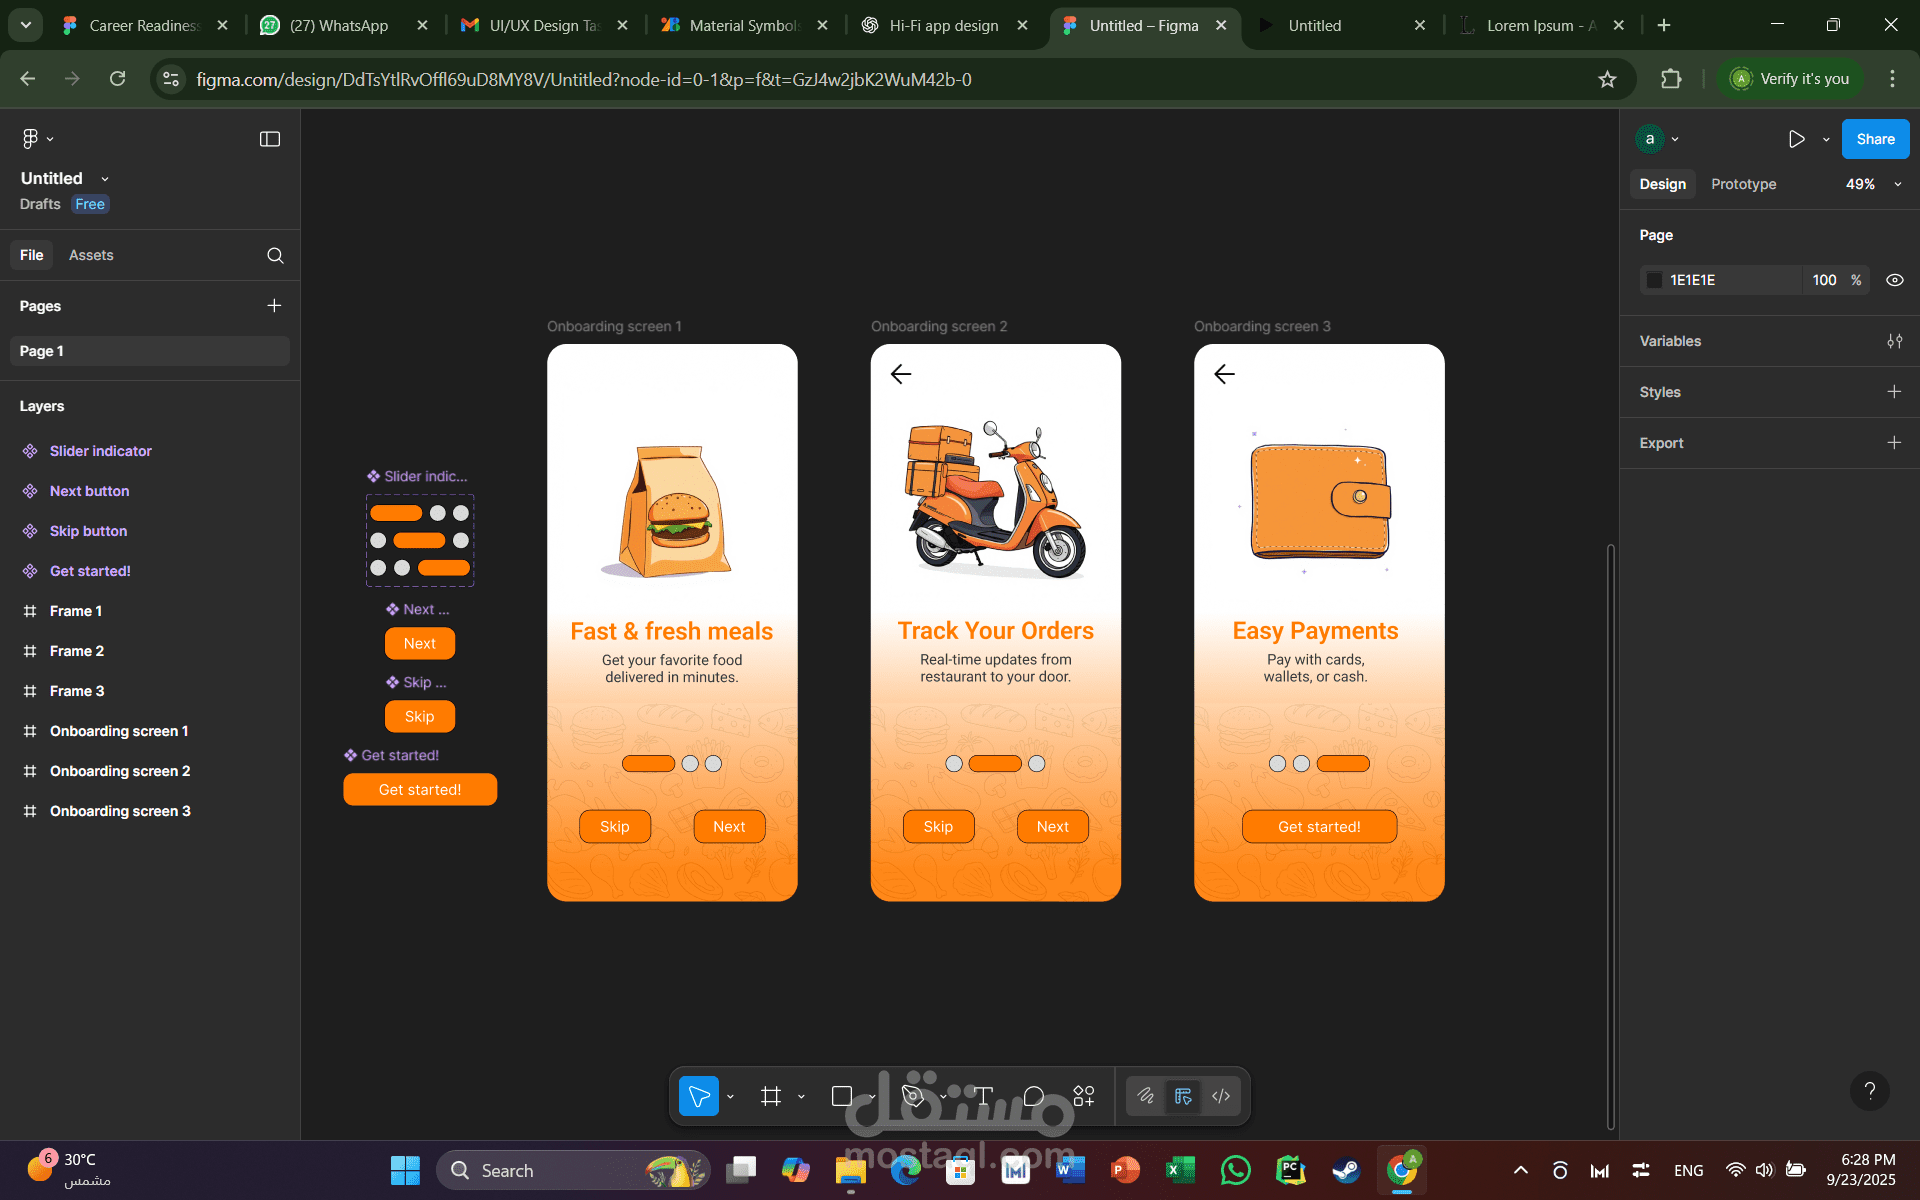This screenshot has width=1920, height=1200.
Task: Switch to the Prototype tab
Action: pos(1743,184)
